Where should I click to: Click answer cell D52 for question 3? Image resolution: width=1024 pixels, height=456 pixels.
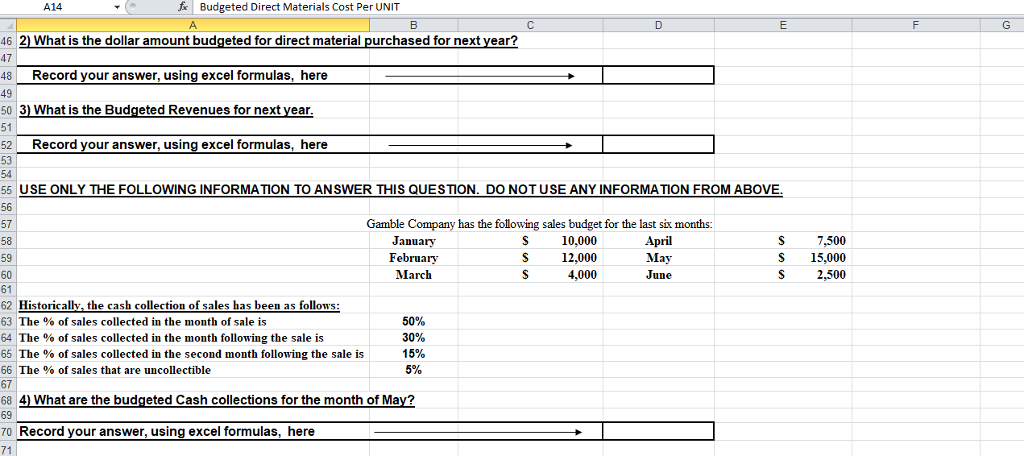pyautogui.click(x=658, y=144)
